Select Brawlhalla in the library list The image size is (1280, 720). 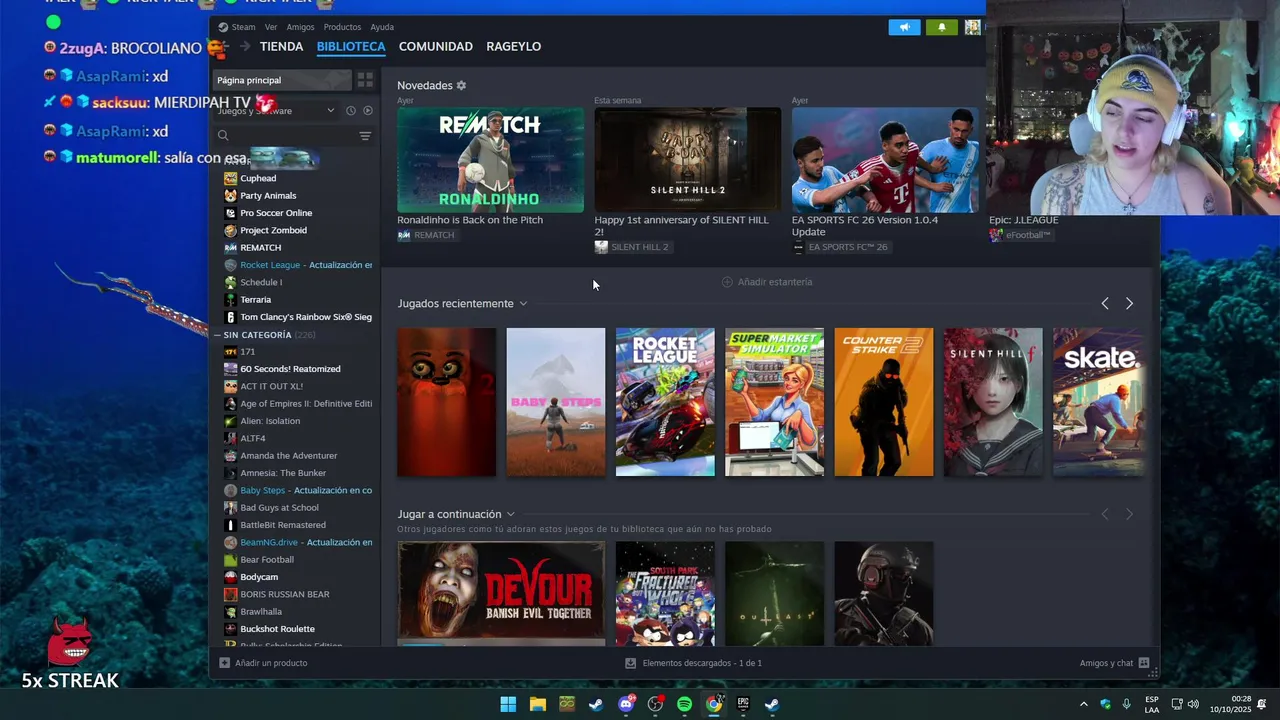tap(261, 612)
